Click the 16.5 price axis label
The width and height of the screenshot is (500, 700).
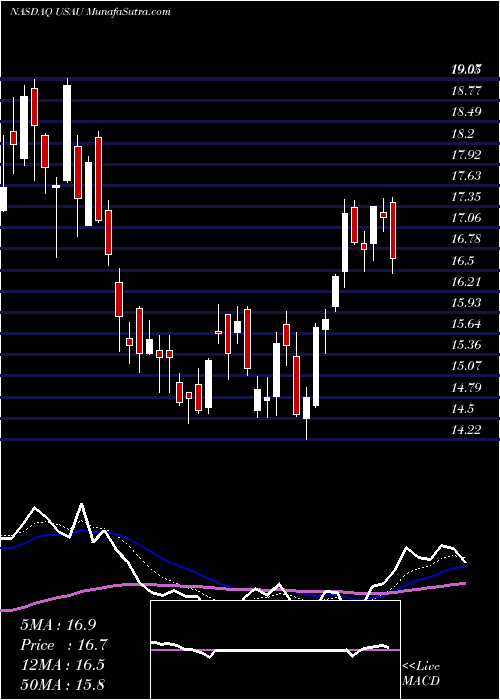tap(463, 260)
